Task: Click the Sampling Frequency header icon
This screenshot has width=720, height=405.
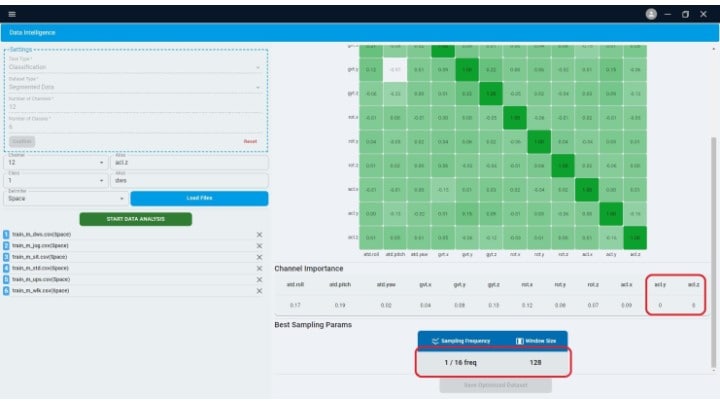Action: coord(435,341)
